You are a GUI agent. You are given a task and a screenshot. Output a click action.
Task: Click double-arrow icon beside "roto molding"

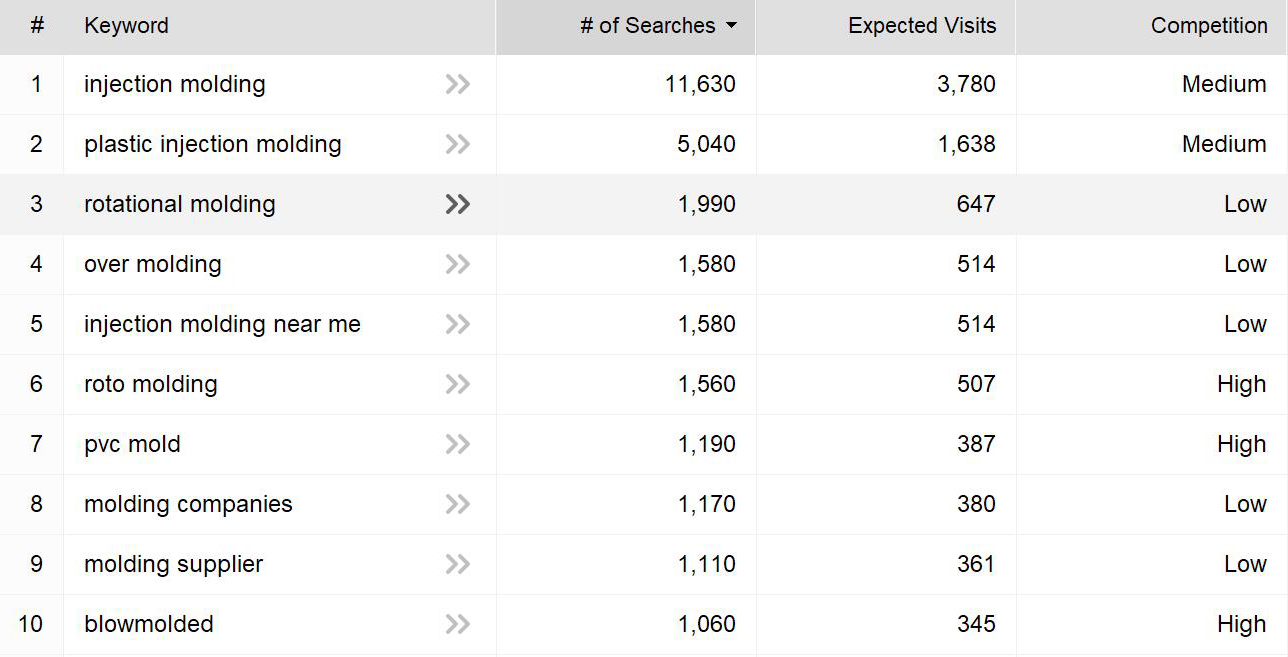(x=458, y=385)
